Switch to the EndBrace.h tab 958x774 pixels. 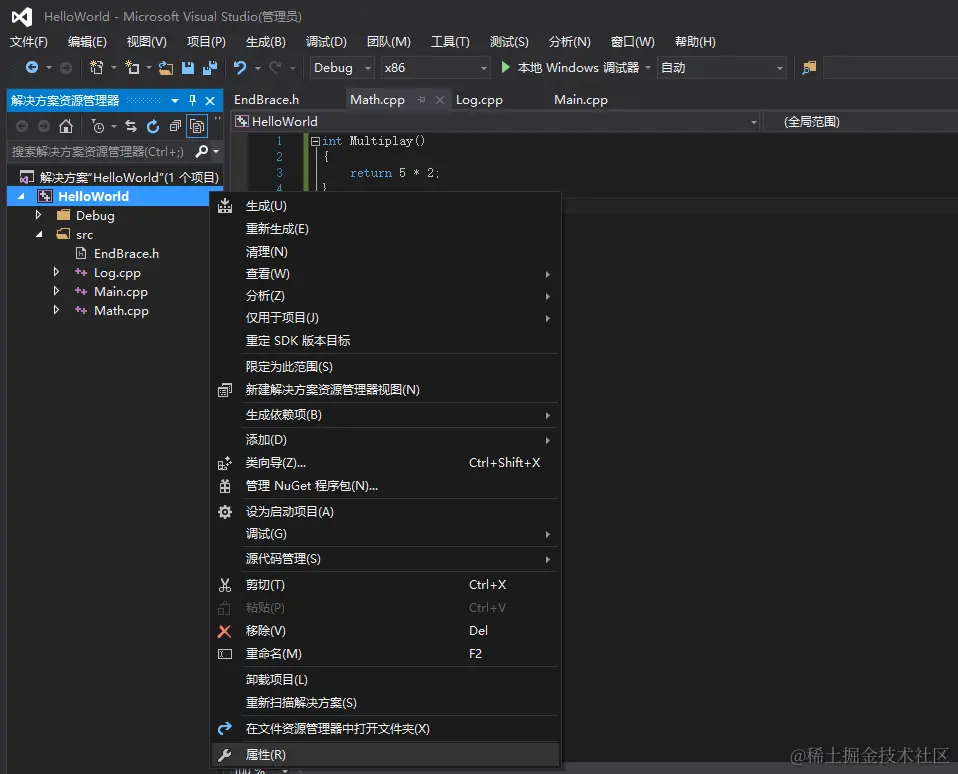click(266, 100)
